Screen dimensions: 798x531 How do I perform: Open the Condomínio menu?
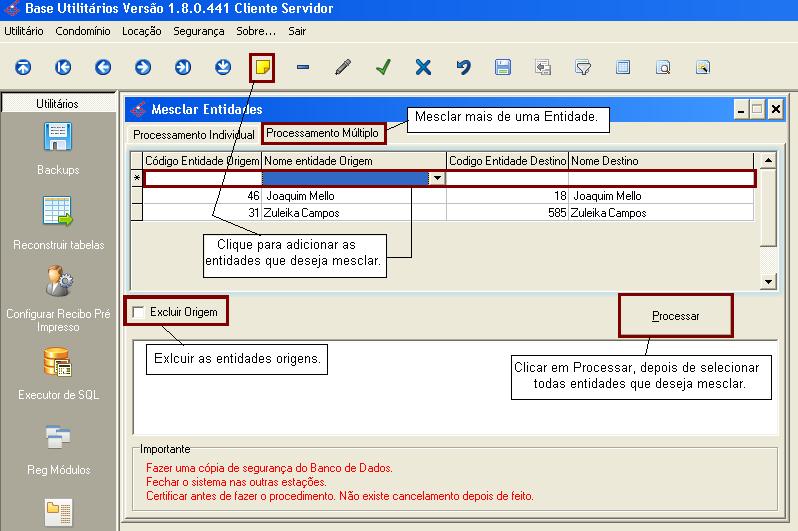tap(83, 31)
